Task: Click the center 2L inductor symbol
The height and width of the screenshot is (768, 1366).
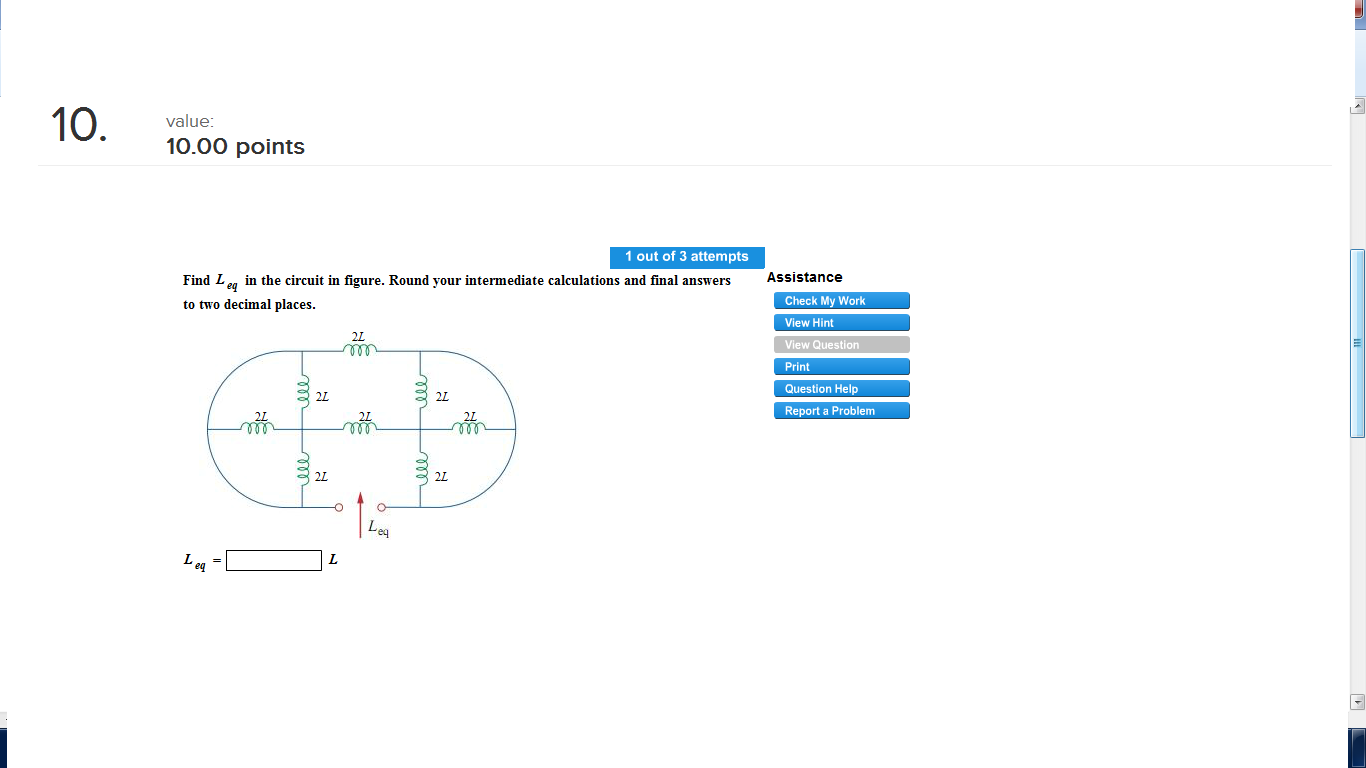Action: 360,427
